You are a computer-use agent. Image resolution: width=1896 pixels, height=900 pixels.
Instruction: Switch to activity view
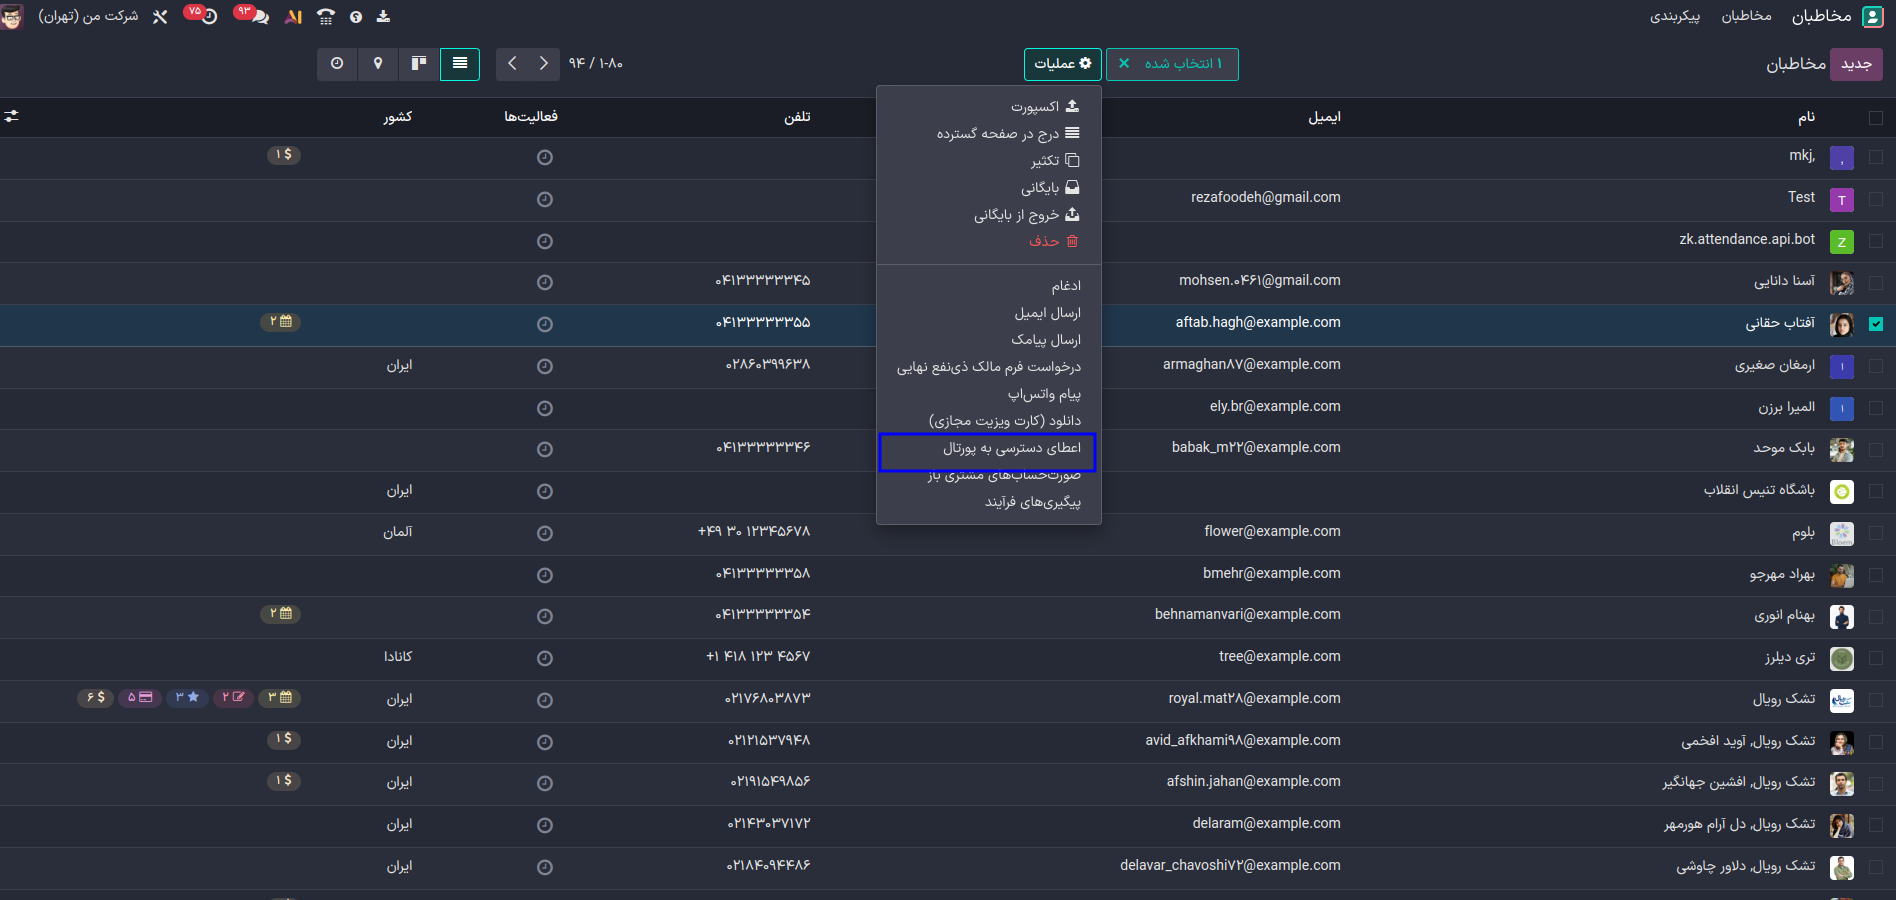point(337,64)
